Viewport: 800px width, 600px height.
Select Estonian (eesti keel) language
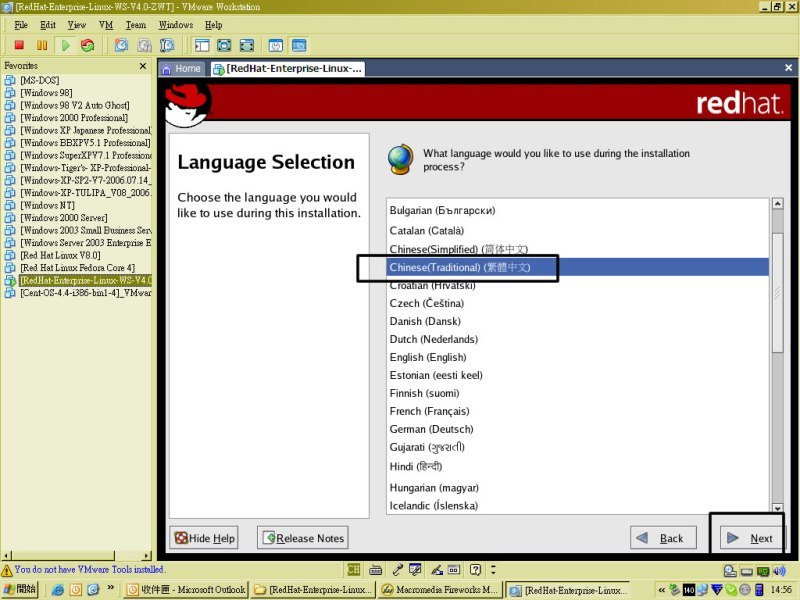577,375
